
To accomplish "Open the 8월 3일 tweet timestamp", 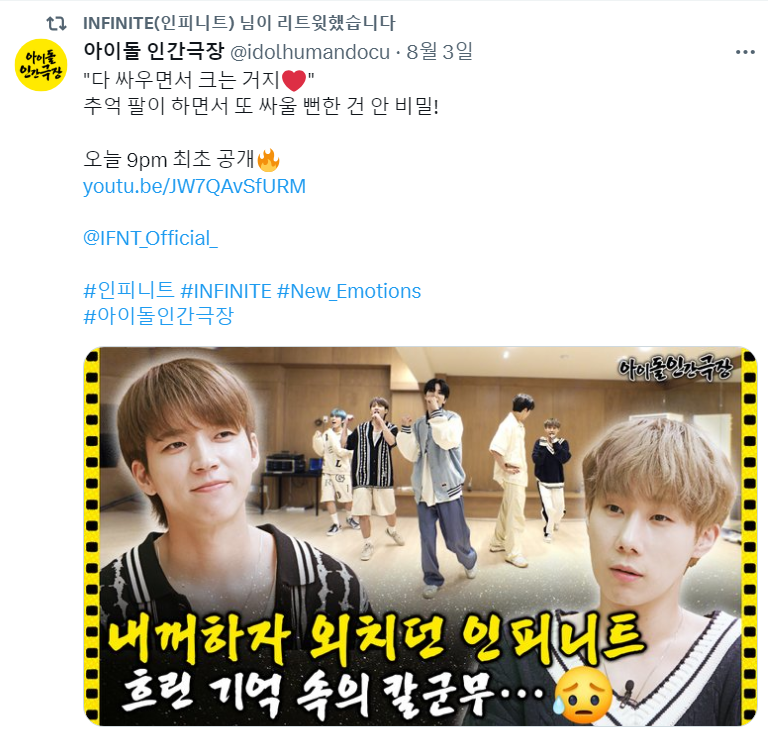I will pyautogui.click(x=439, y=51).
